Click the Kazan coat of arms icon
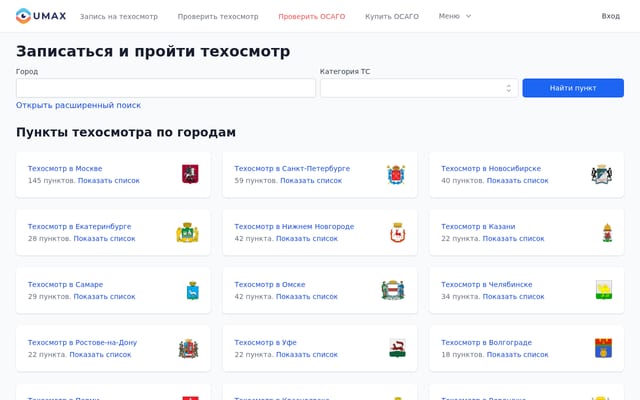Viewport: 640px width, 400px height. pyautogui.click(x=607, y=233)
